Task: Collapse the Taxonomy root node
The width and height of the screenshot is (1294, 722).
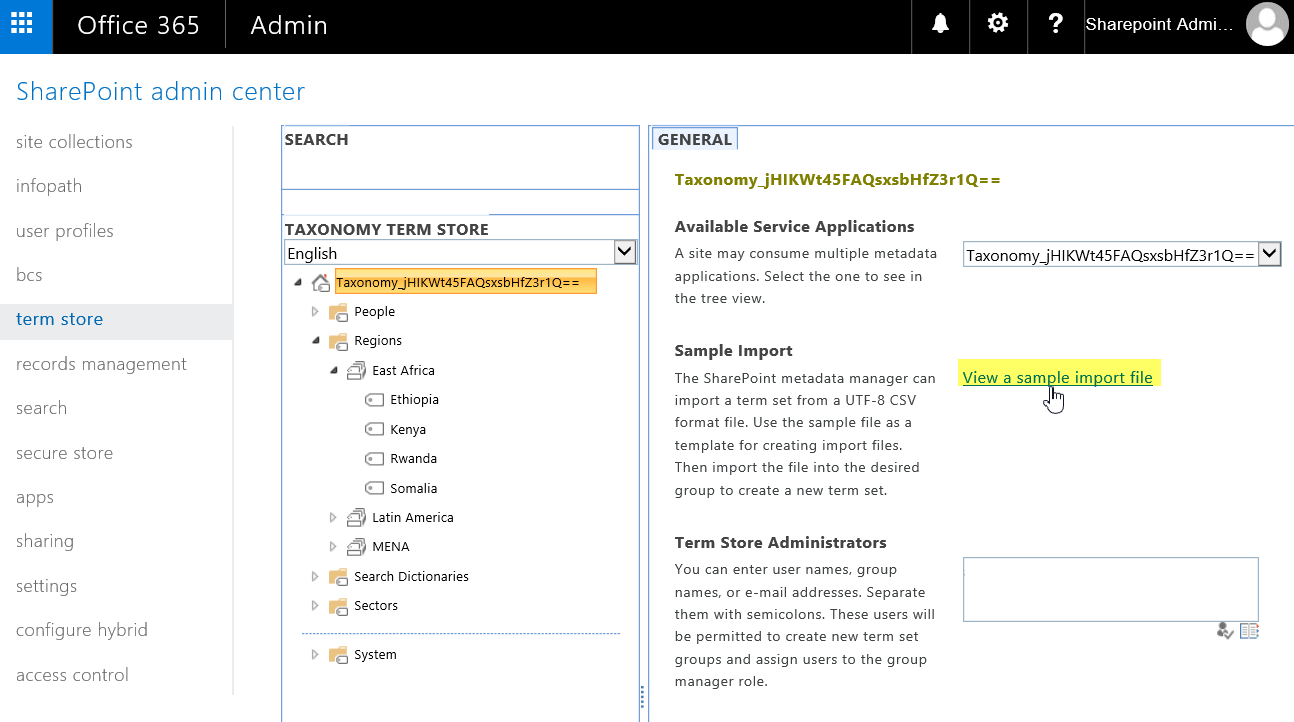Action: pos(298,283)
